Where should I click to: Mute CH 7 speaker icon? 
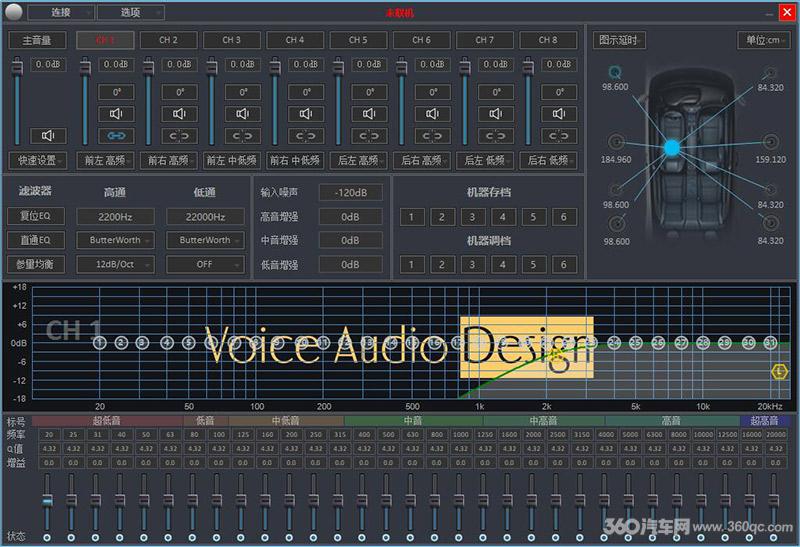click(495, 114)
